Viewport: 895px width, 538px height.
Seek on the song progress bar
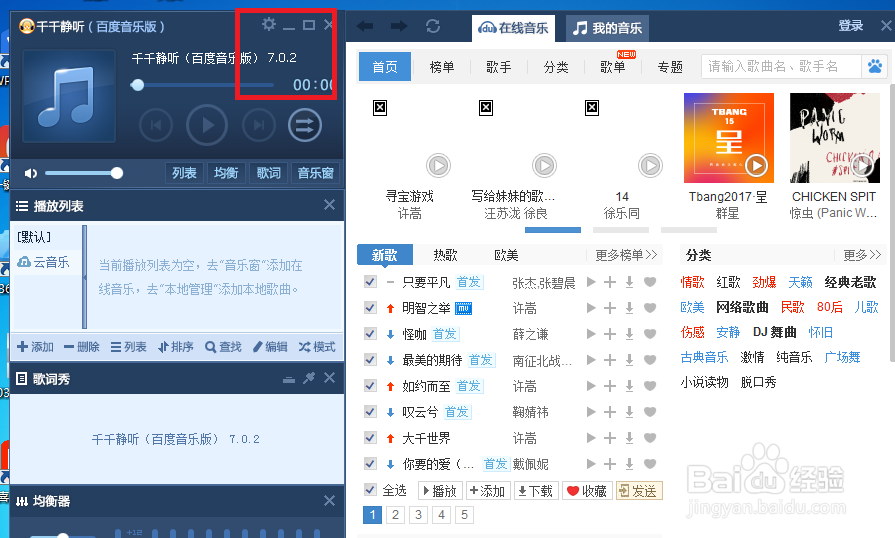[x=202, y=85]
